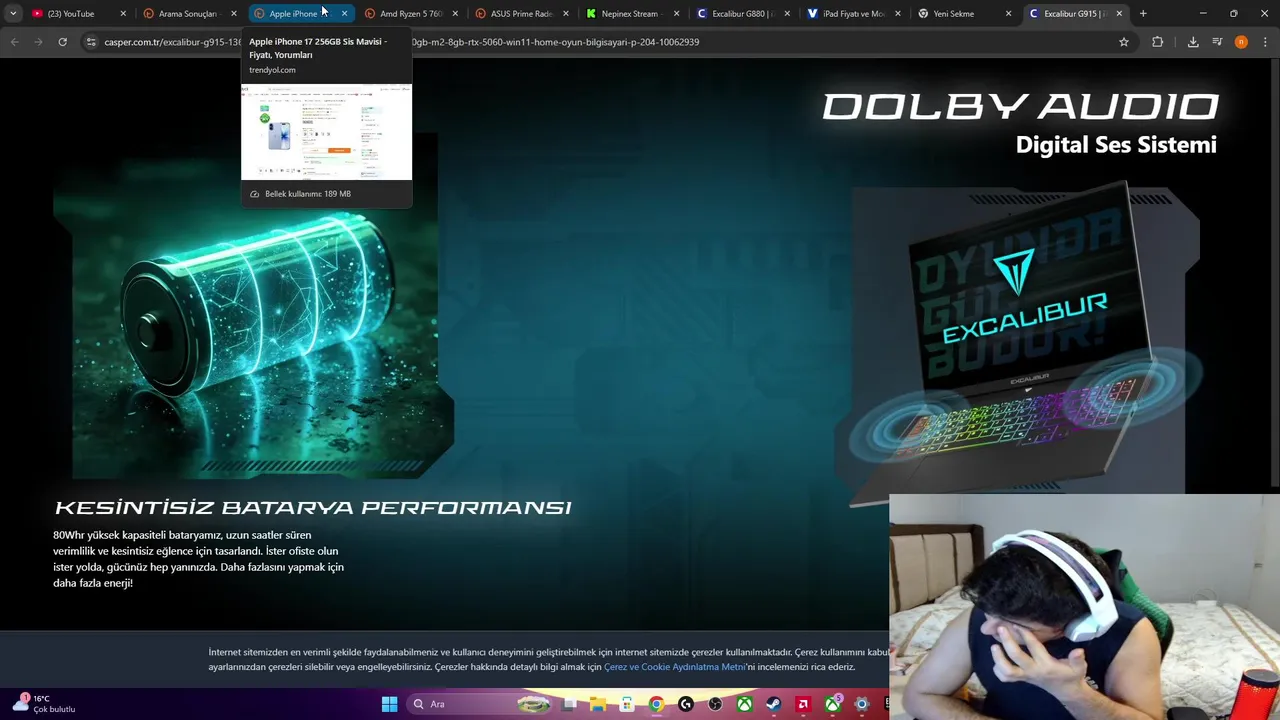The height and width of the screenshot is (720, 1280).
Task: Open the browser extensions menu
Action: tap(1158, 42)
